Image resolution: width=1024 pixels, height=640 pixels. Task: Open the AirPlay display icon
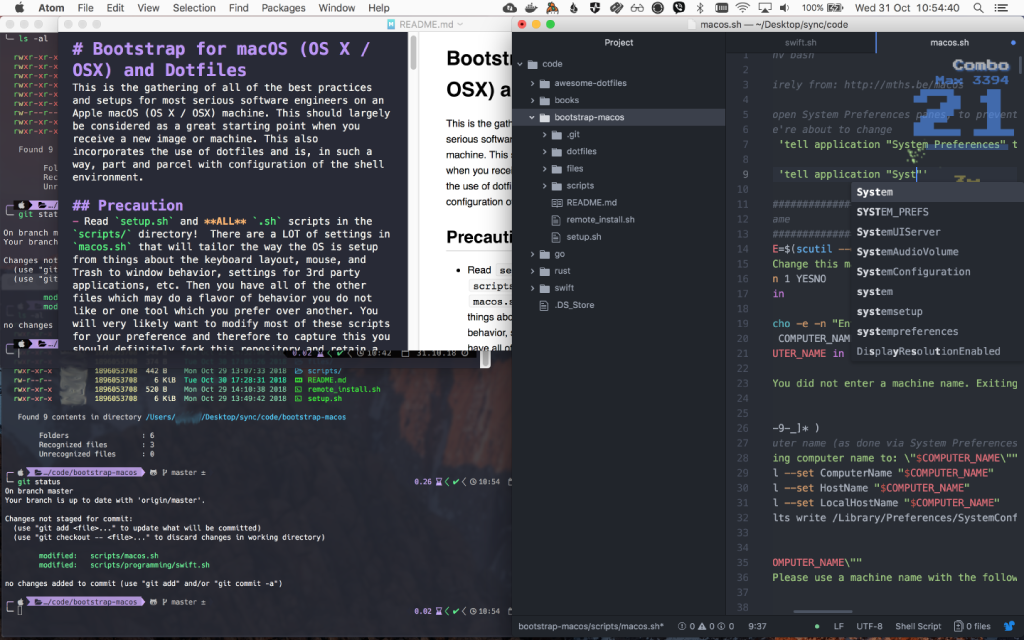point(764,8)
